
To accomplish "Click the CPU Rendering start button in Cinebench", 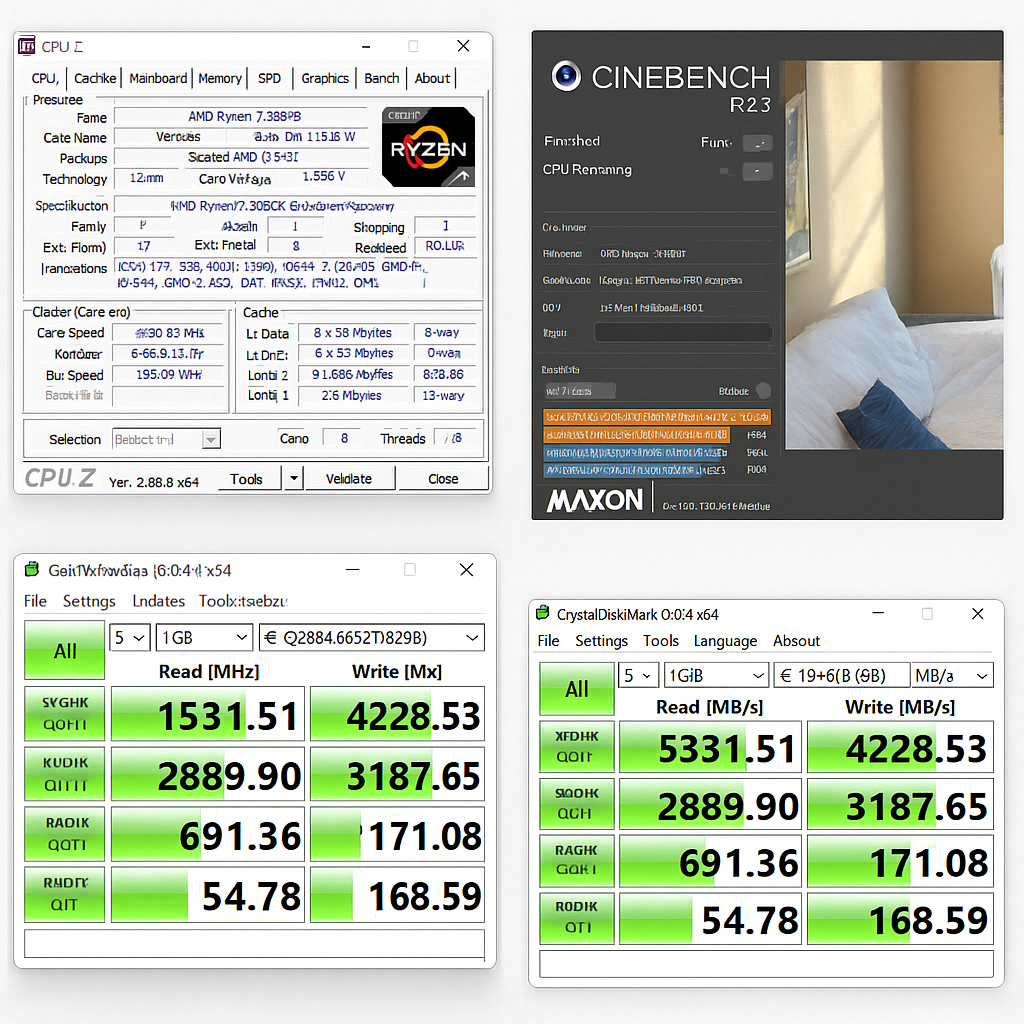I will point(758,172).
